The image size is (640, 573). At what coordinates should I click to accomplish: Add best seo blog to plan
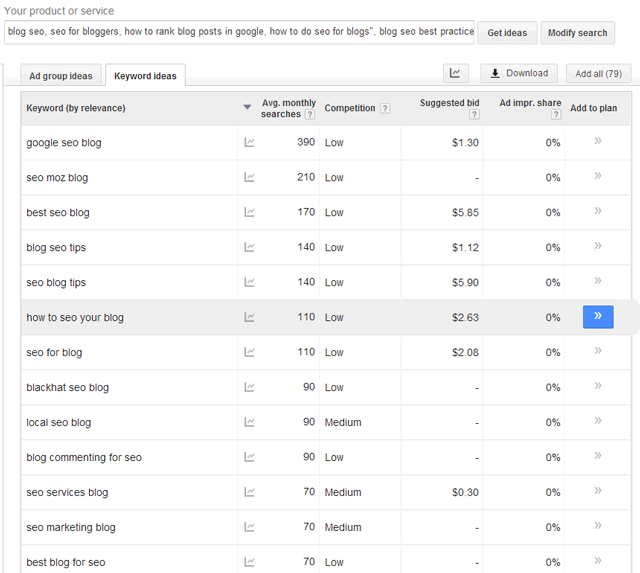pos(598,211)
